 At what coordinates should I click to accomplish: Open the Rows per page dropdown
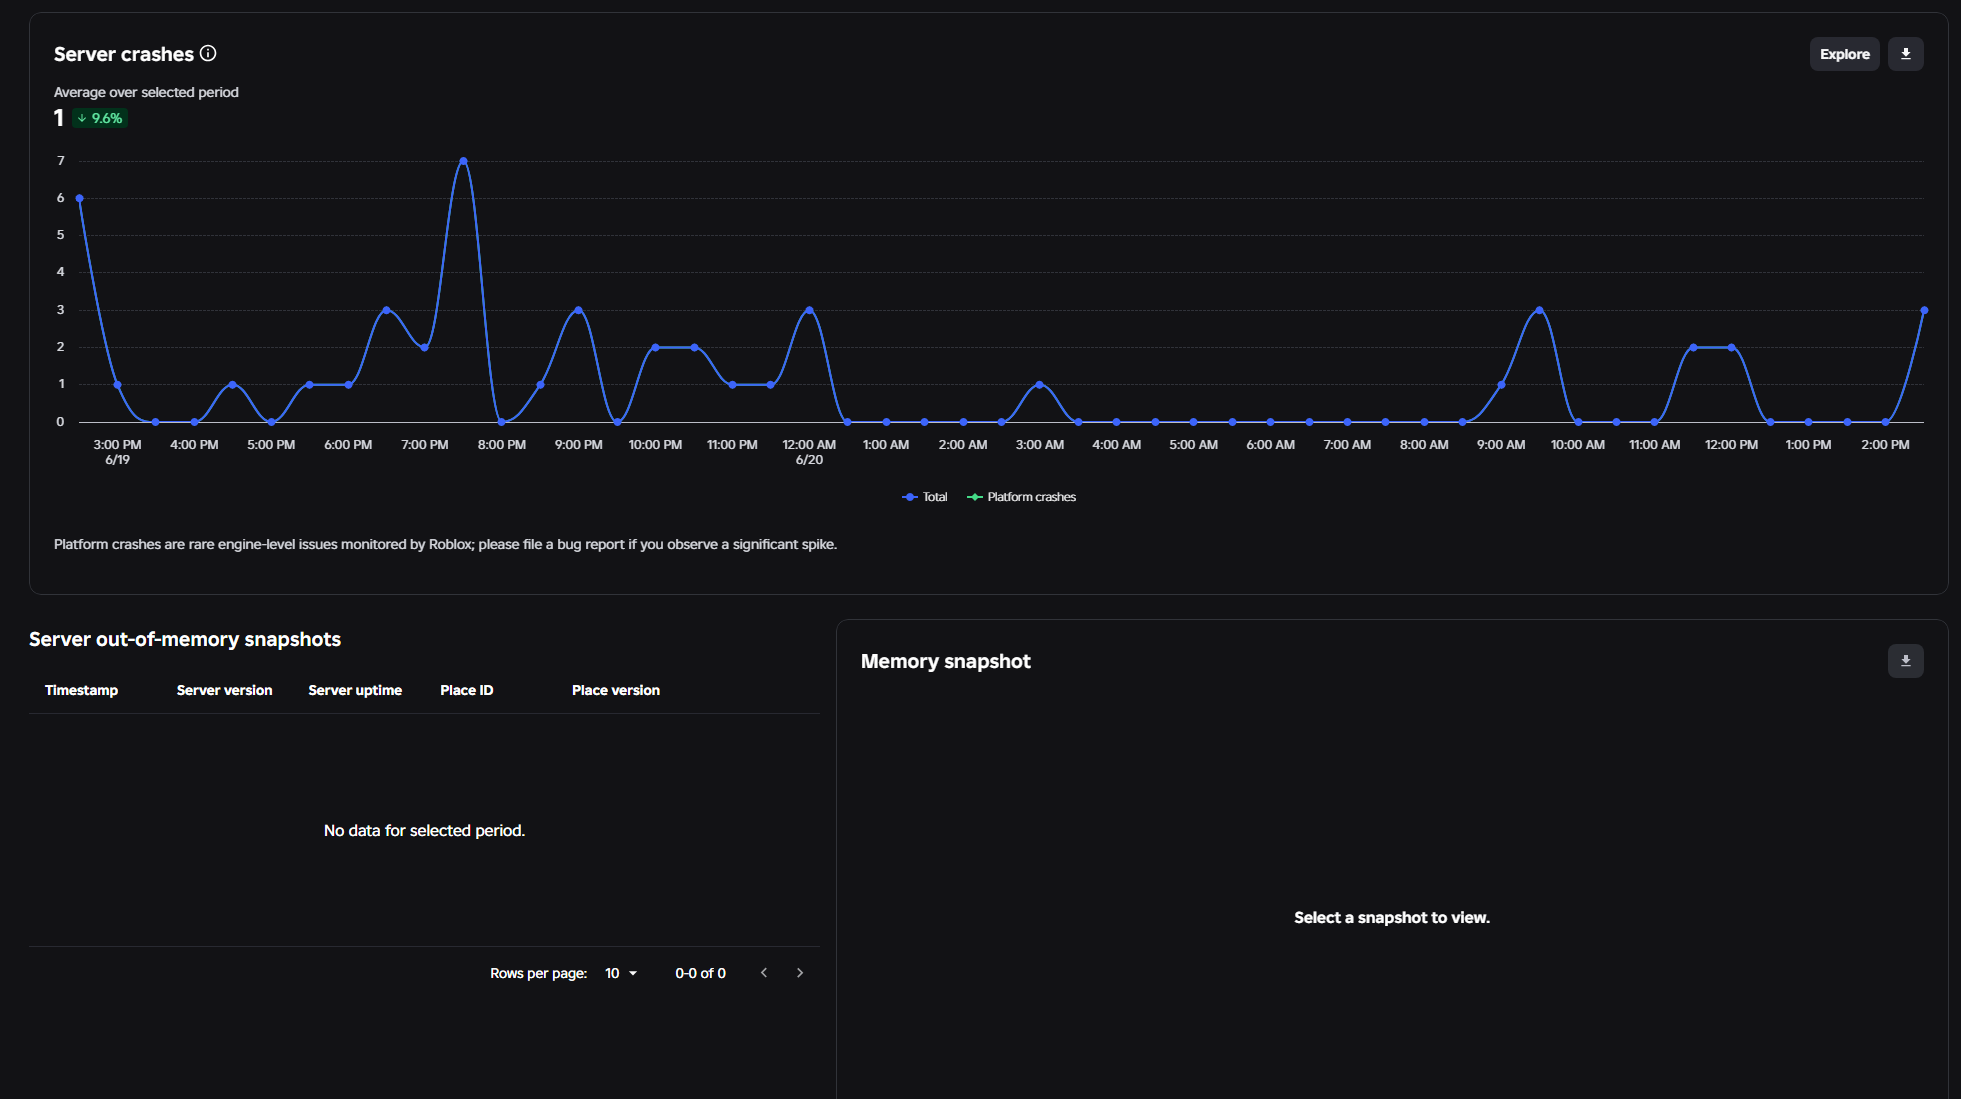pyautogui.click(x=621, y=973)
